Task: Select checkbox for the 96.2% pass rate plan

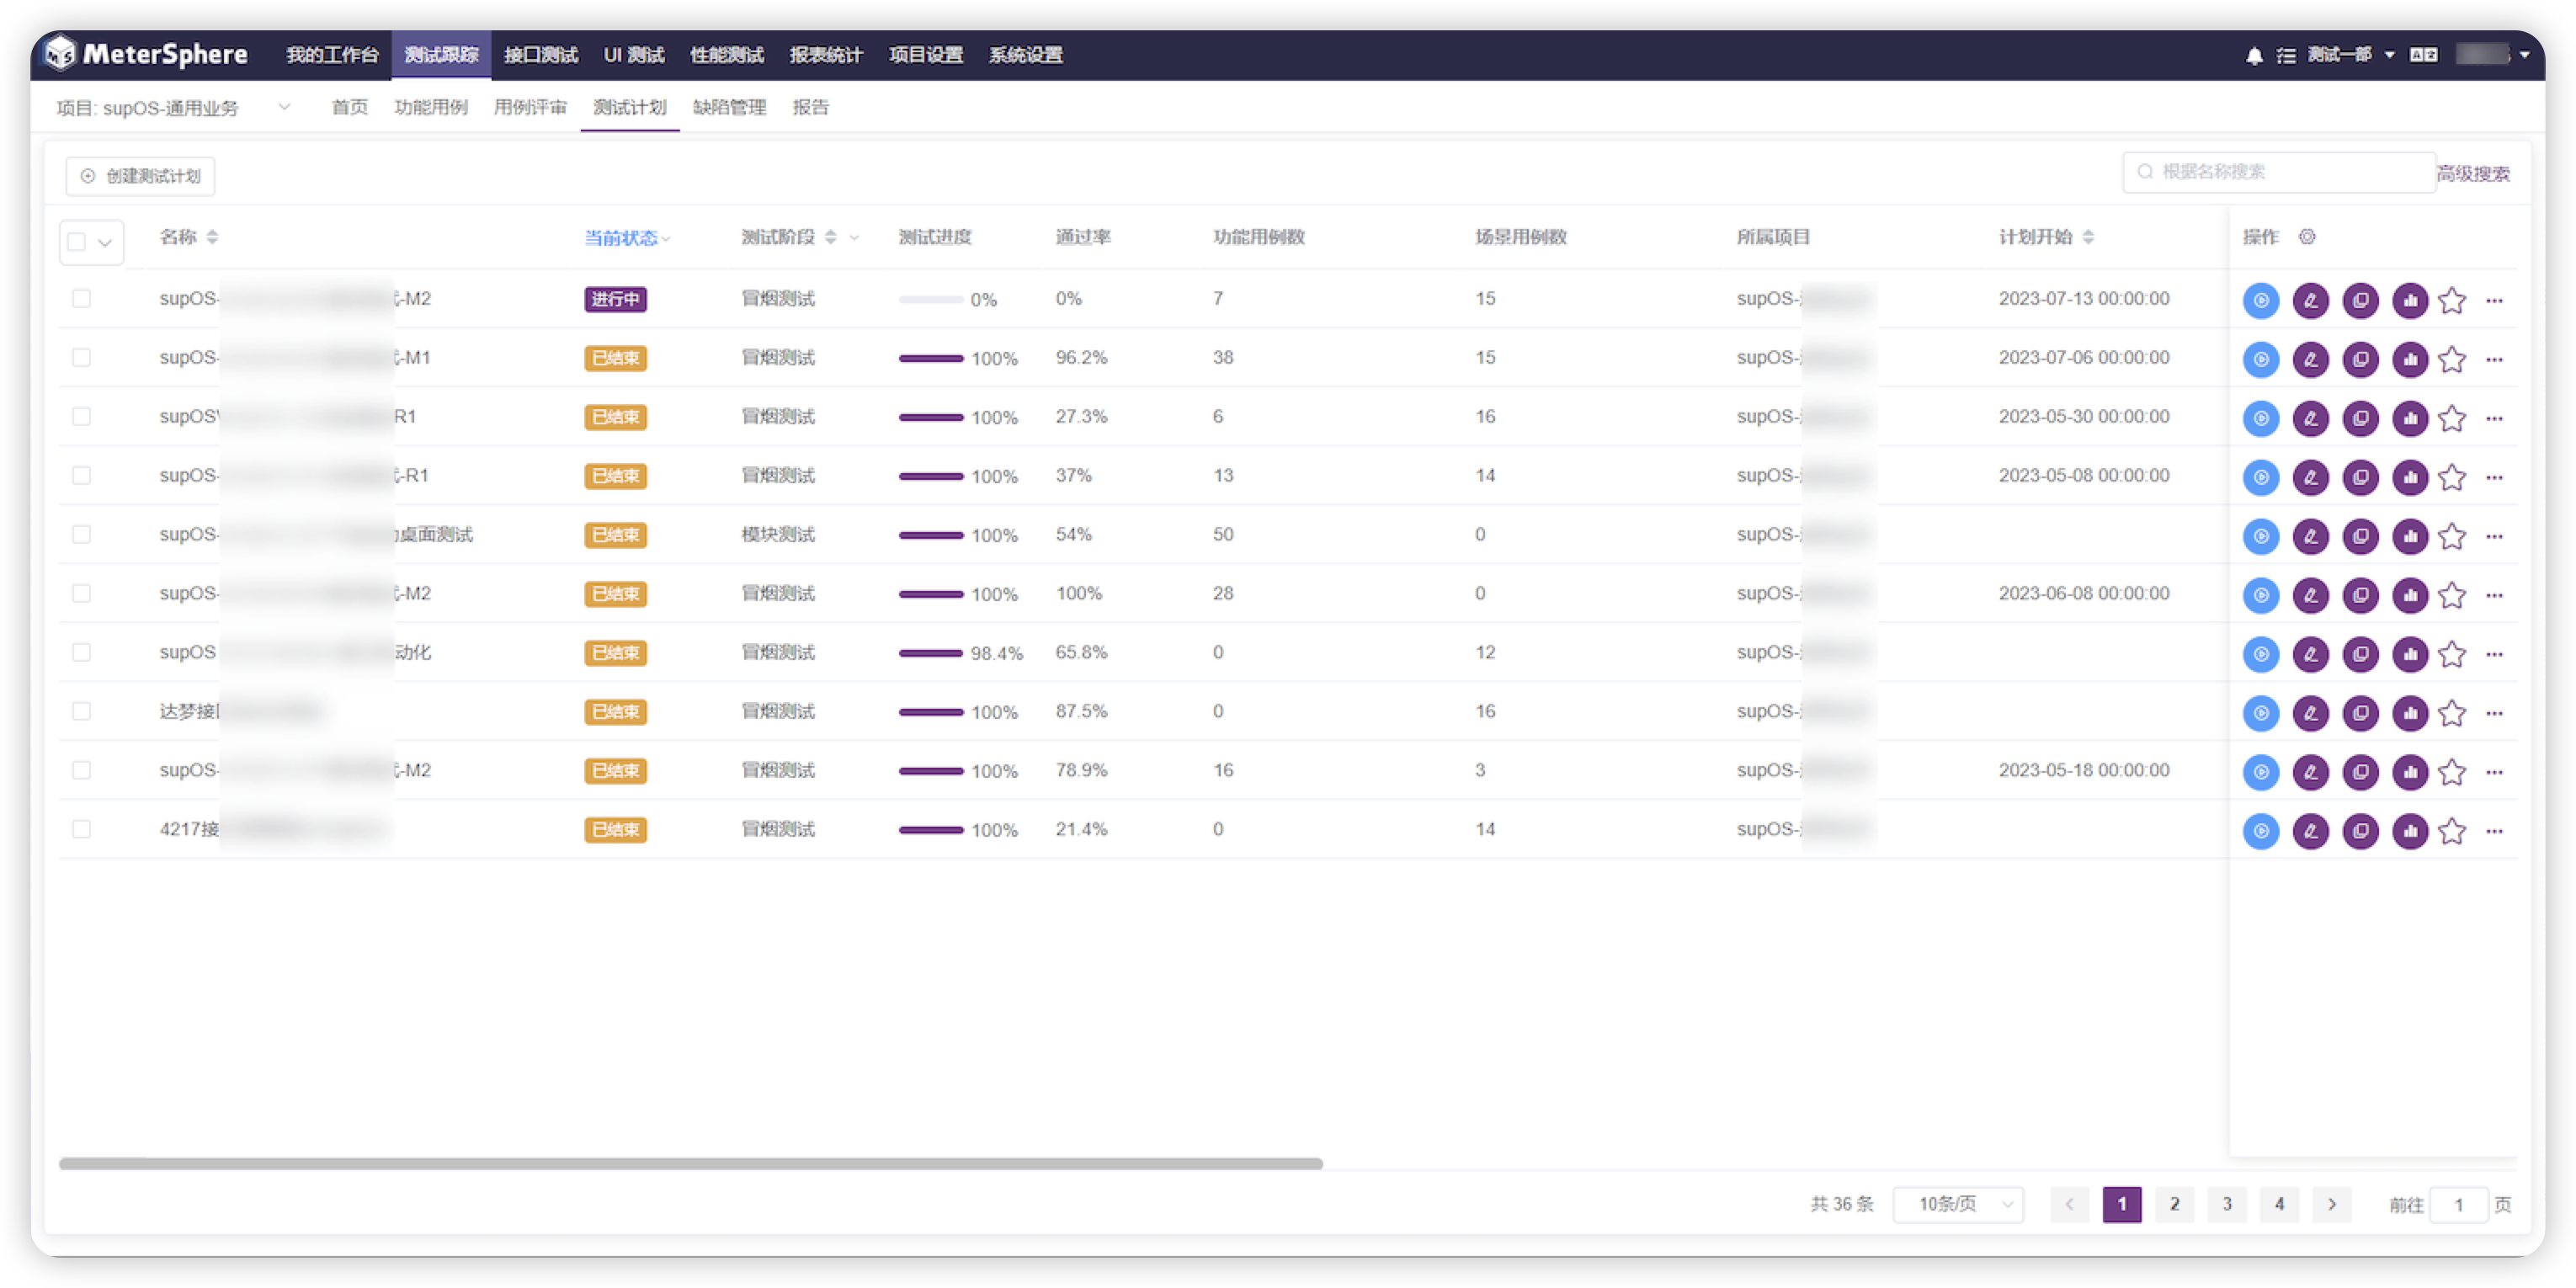Action: 82,357
